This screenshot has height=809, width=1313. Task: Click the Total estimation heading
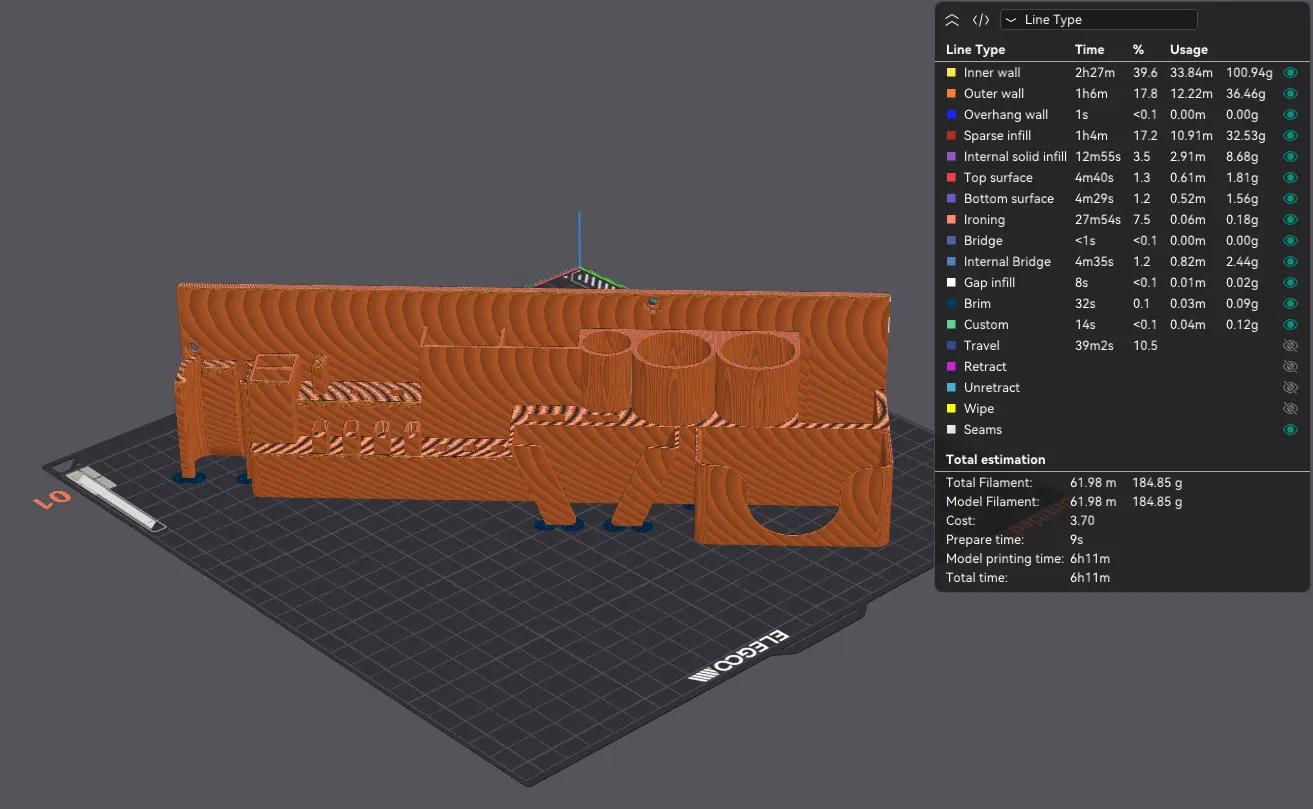pyautogui.click(x=996, y=460)
